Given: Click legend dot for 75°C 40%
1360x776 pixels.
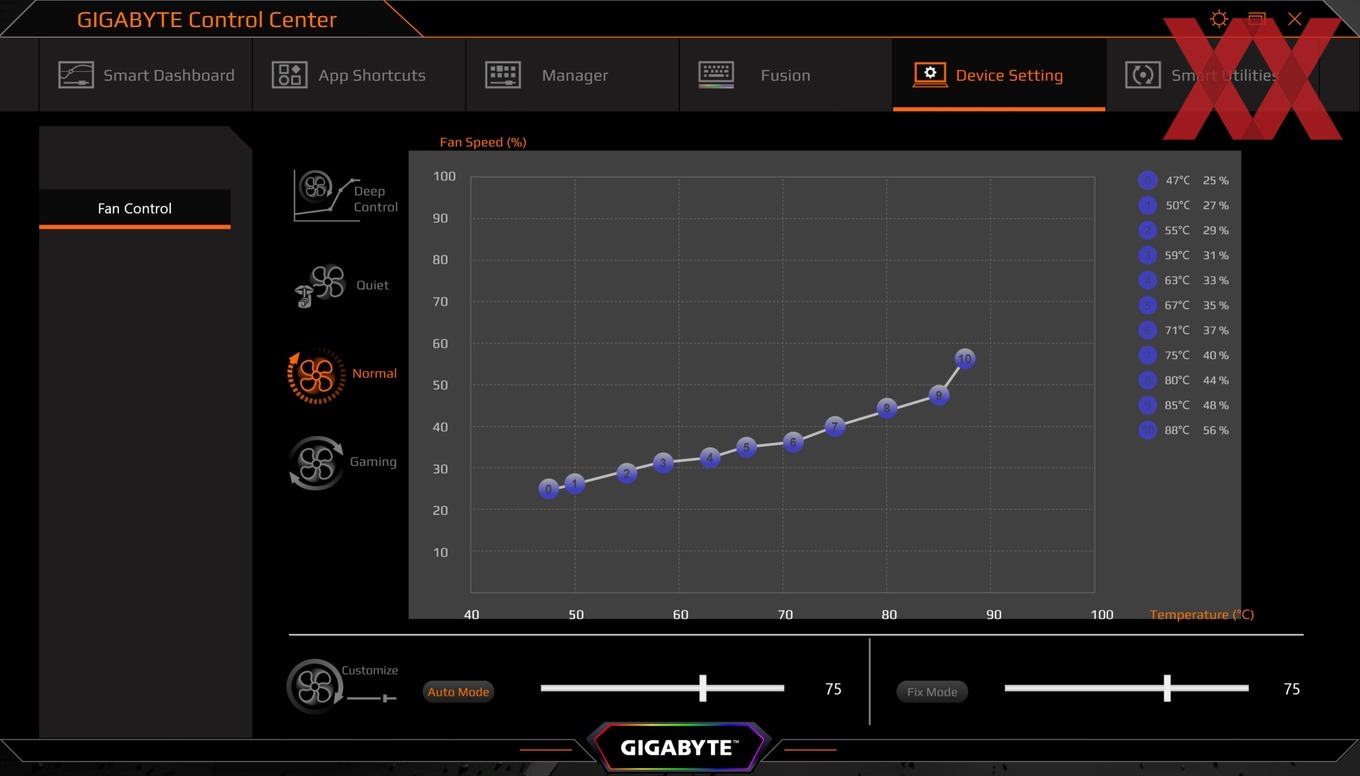Looking at the screenshot, I should tap(1147, 355).
